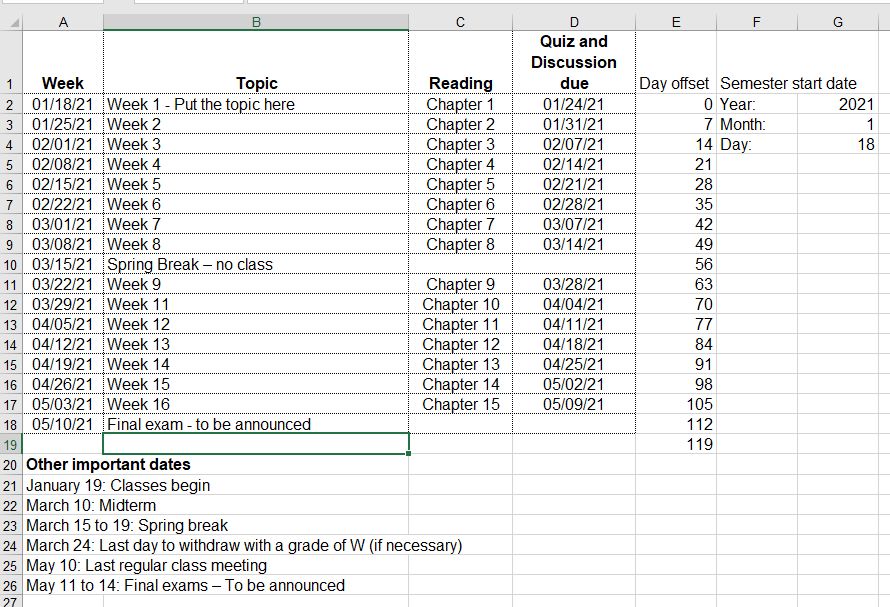The width and height of the screenshot is (890, 607).
Task: Select column D header
Action: [573, 21]
